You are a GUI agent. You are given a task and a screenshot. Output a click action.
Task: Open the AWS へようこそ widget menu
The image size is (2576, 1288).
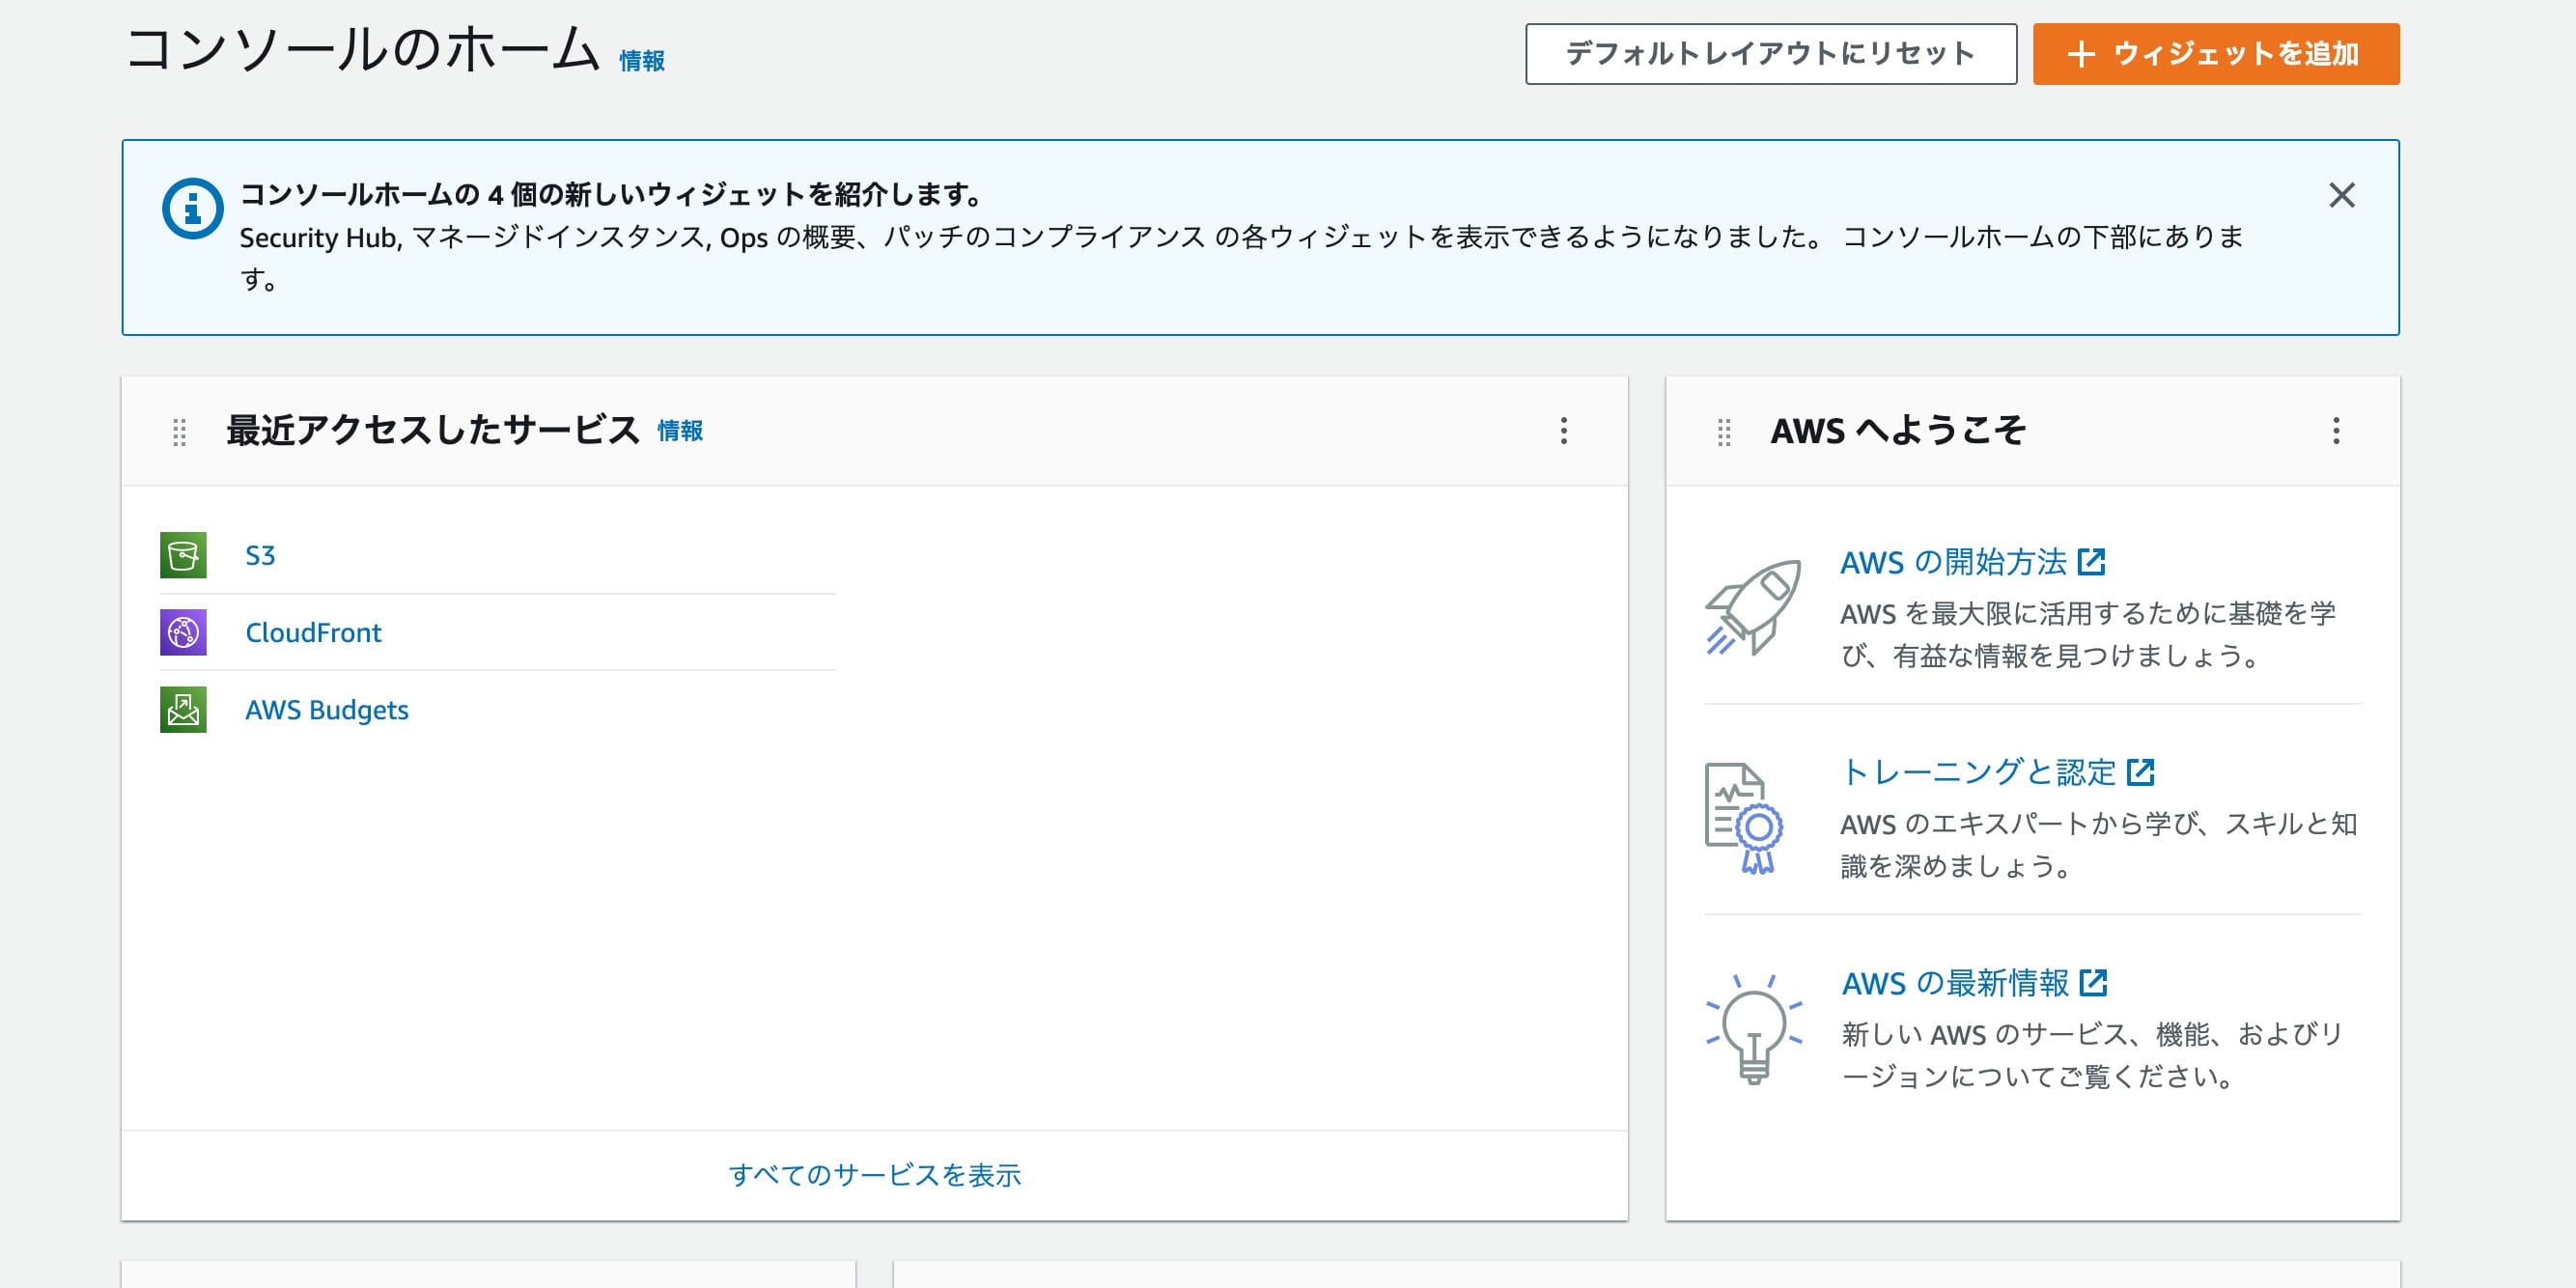click(2336, 431)
